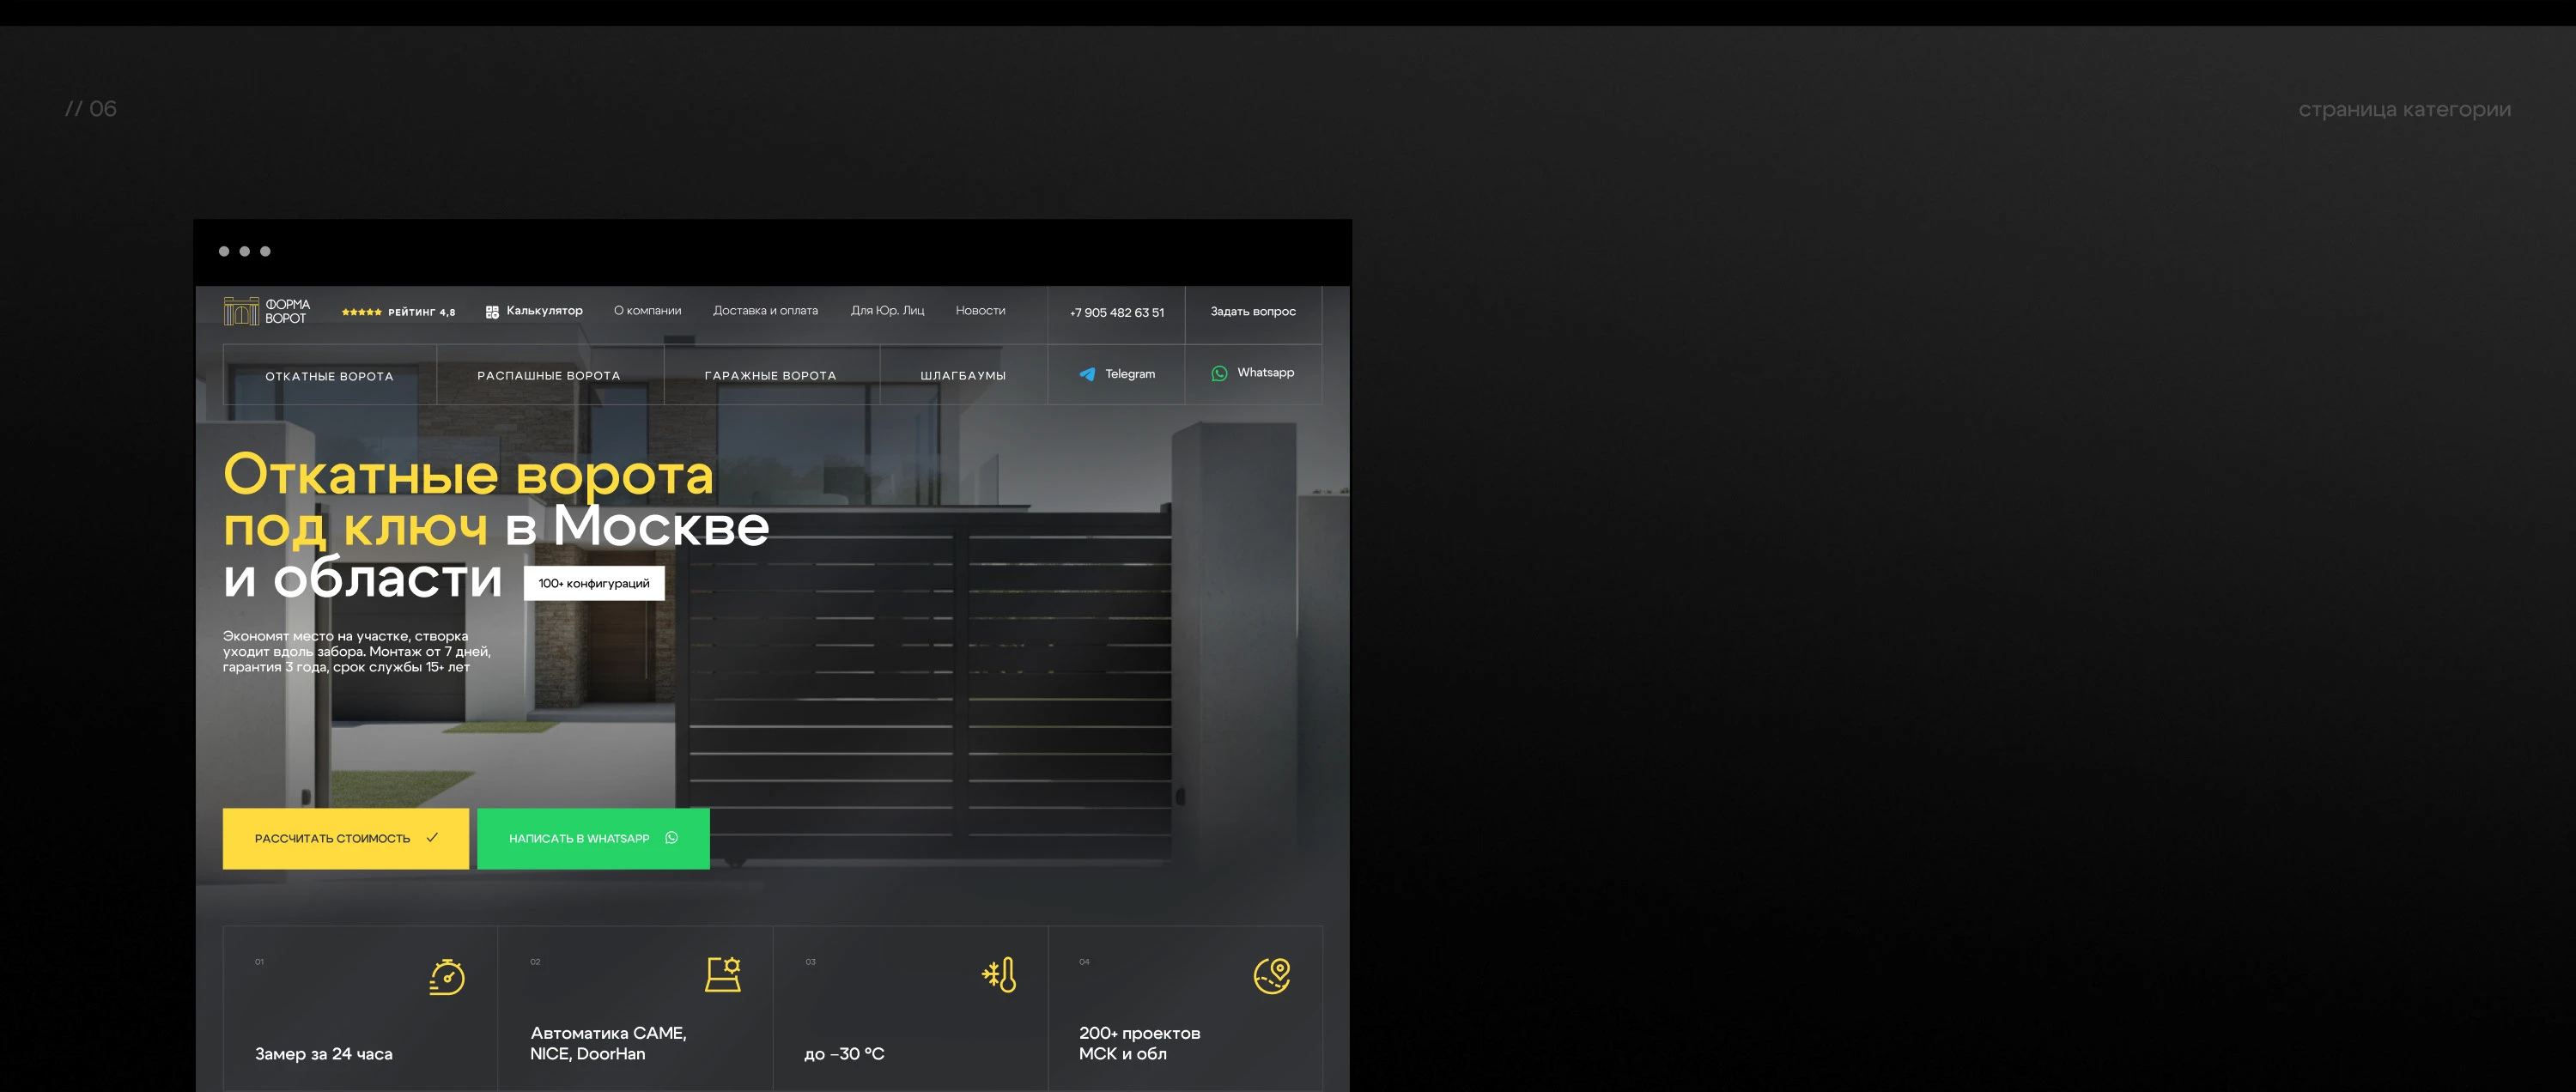Go to Доставка и оплата page
Viewport: 2576px width, 1092px height.
[765, 311]
